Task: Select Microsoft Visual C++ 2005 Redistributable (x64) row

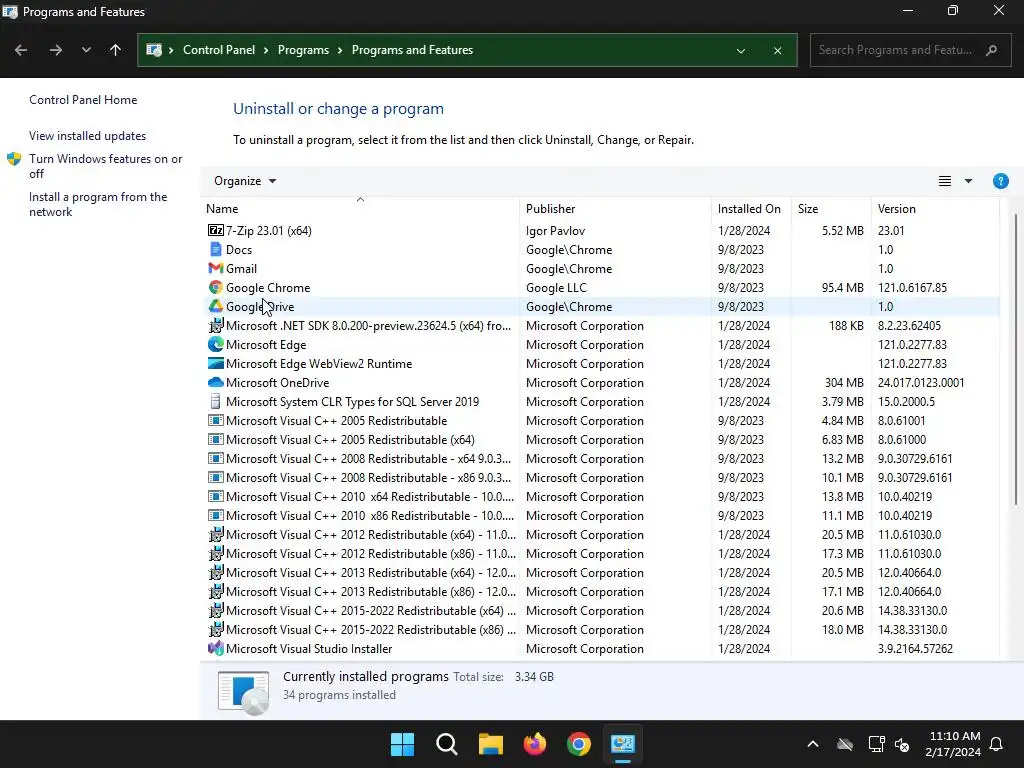Action: [x=601, y=440]
